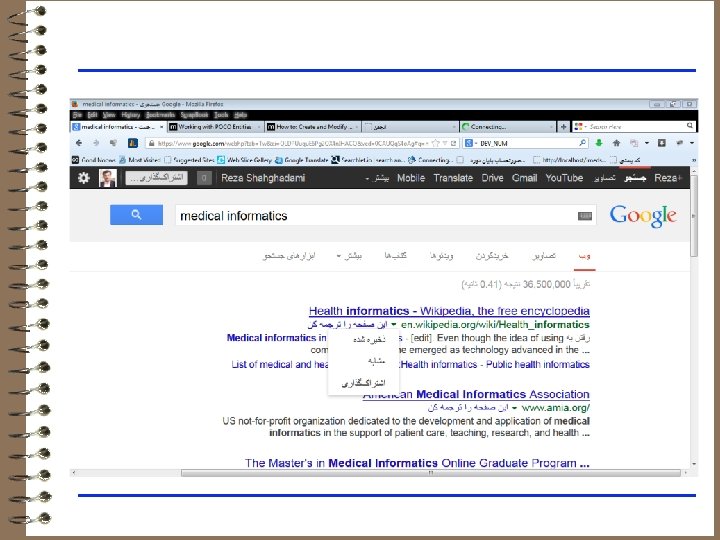Open a new tab with plus button
This screenshot has width=720, height=540.
[563, 126]
